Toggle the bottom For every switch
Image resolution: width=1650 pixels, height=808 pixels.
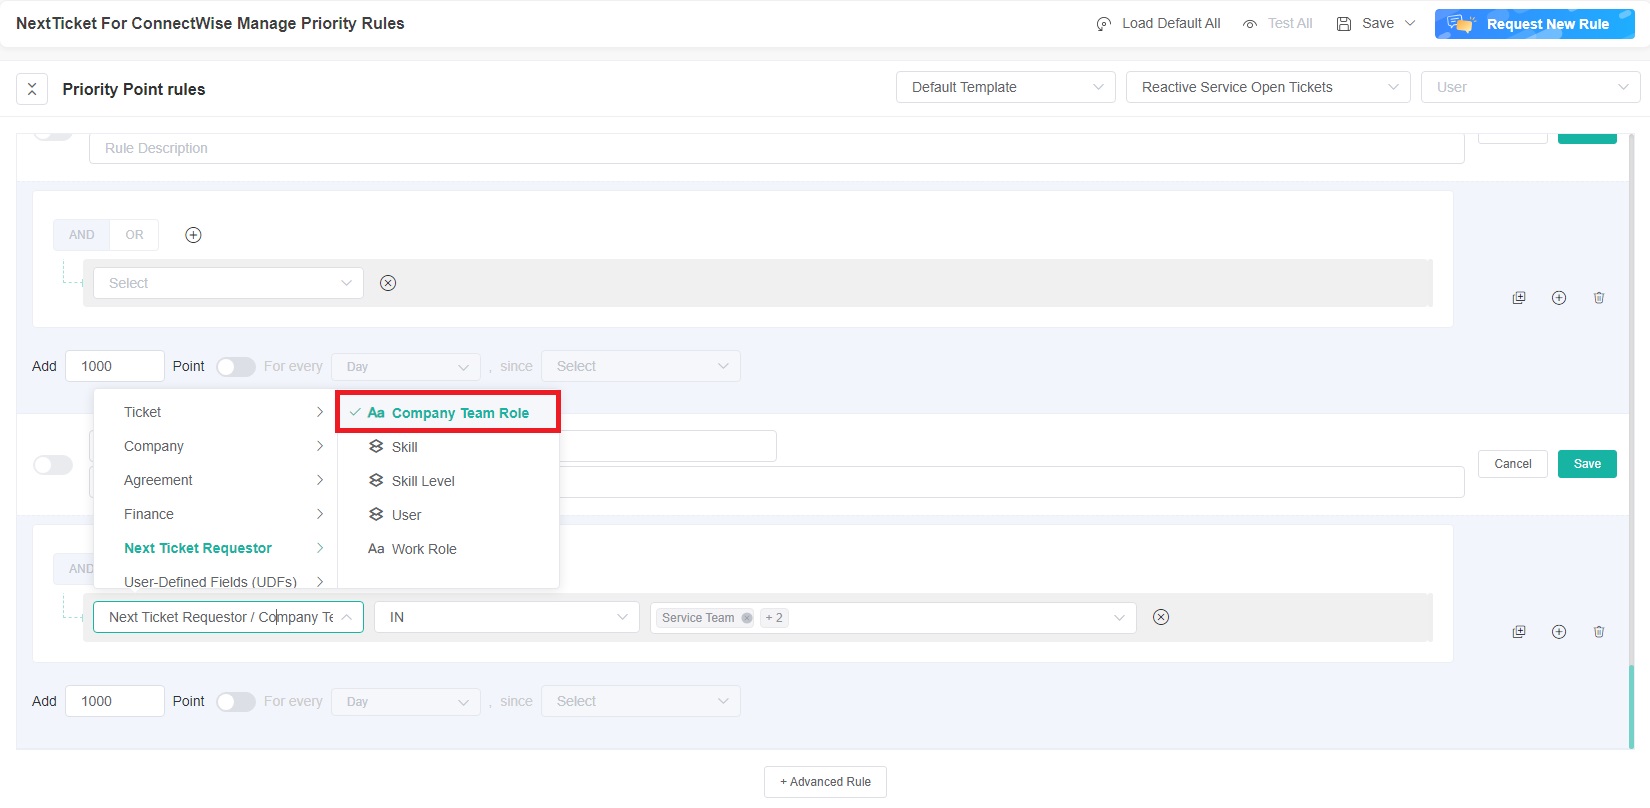[x=236, y=702]
